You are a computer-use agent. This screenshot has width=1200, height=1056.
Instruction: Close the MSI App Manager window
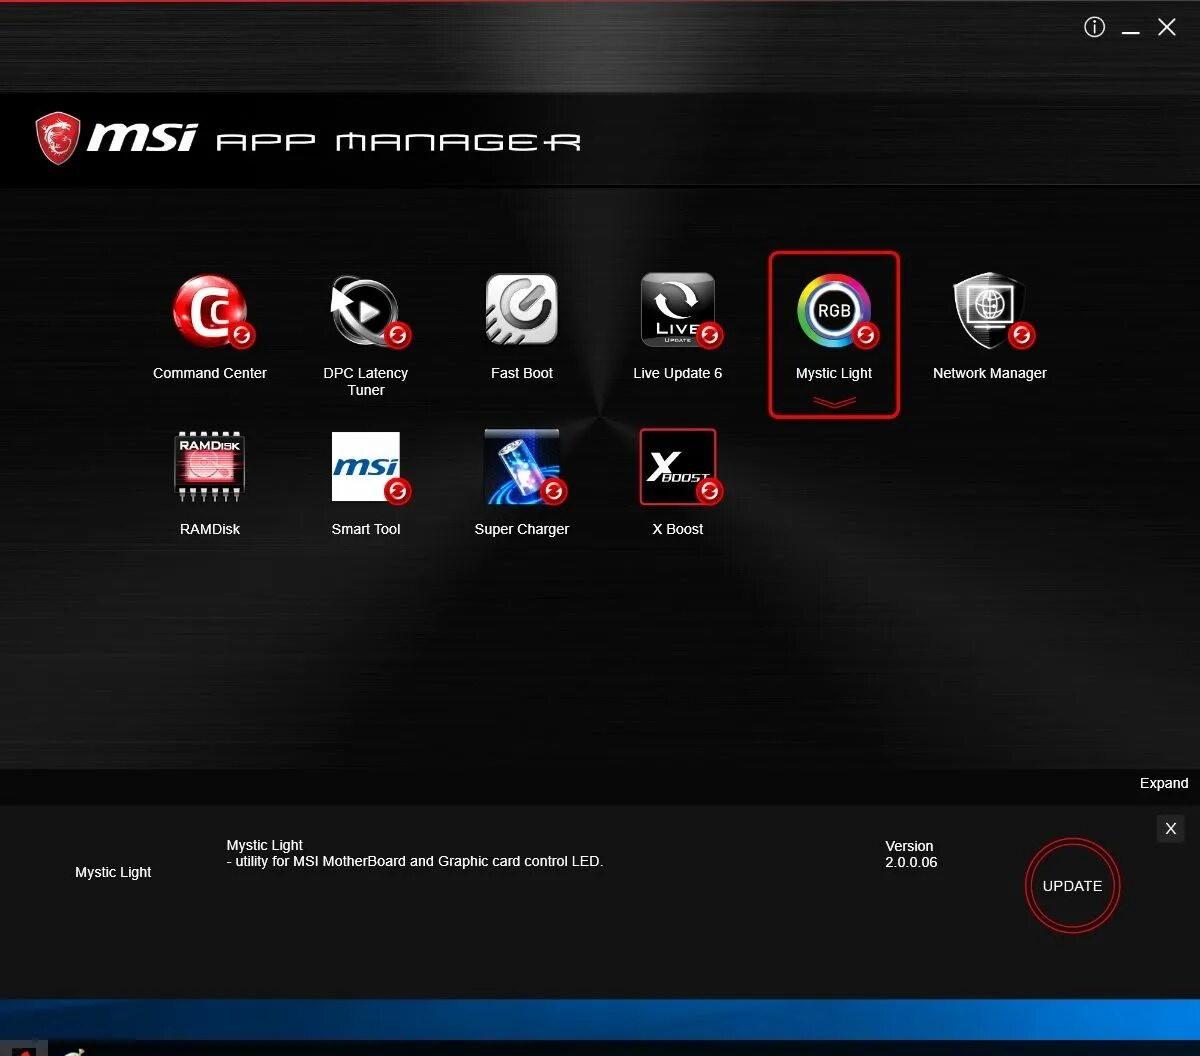coord(1166,28)
